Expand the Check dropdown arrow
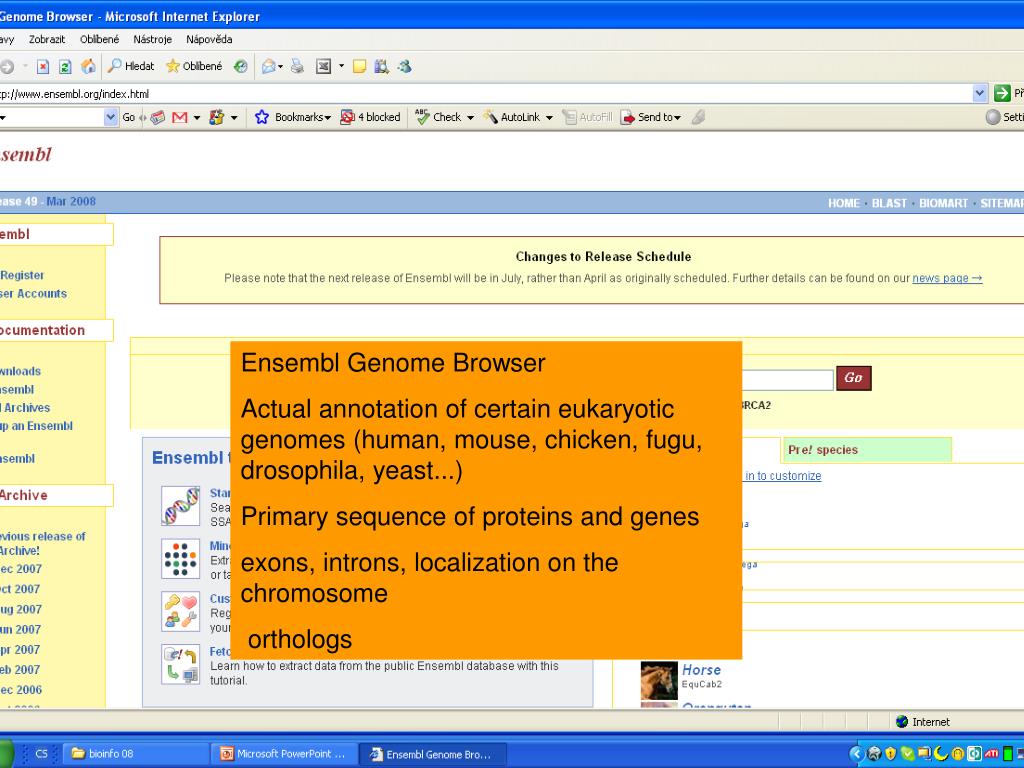 tap(470, 118)
